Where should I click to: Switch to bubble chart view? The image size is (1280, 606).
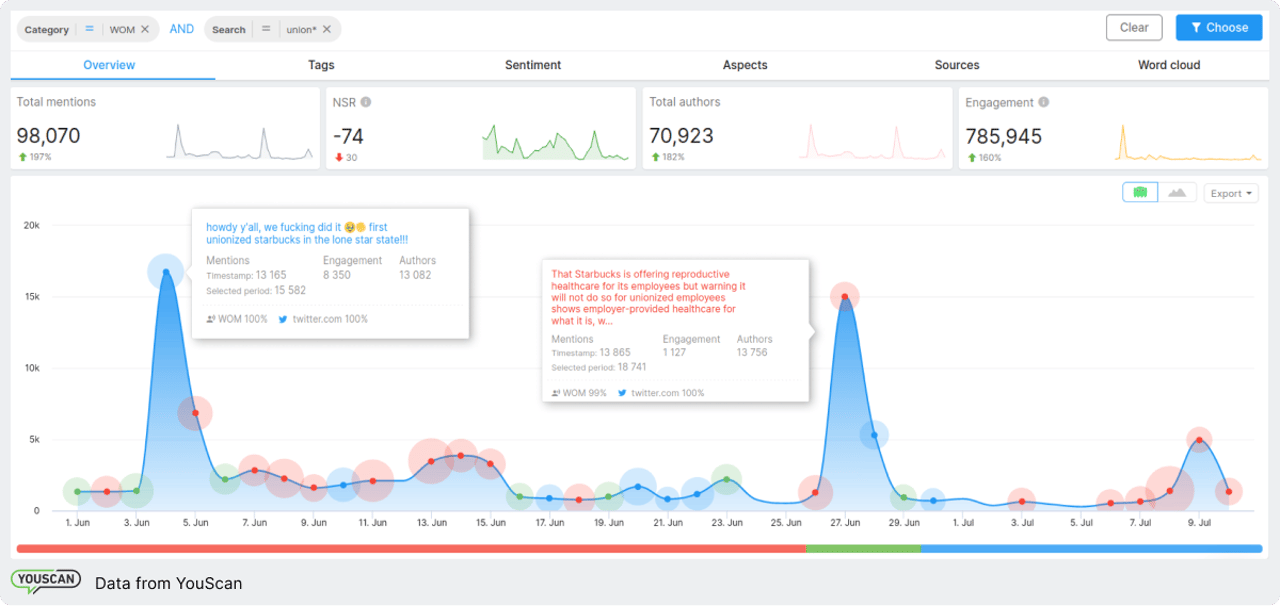click(1140, 193)
